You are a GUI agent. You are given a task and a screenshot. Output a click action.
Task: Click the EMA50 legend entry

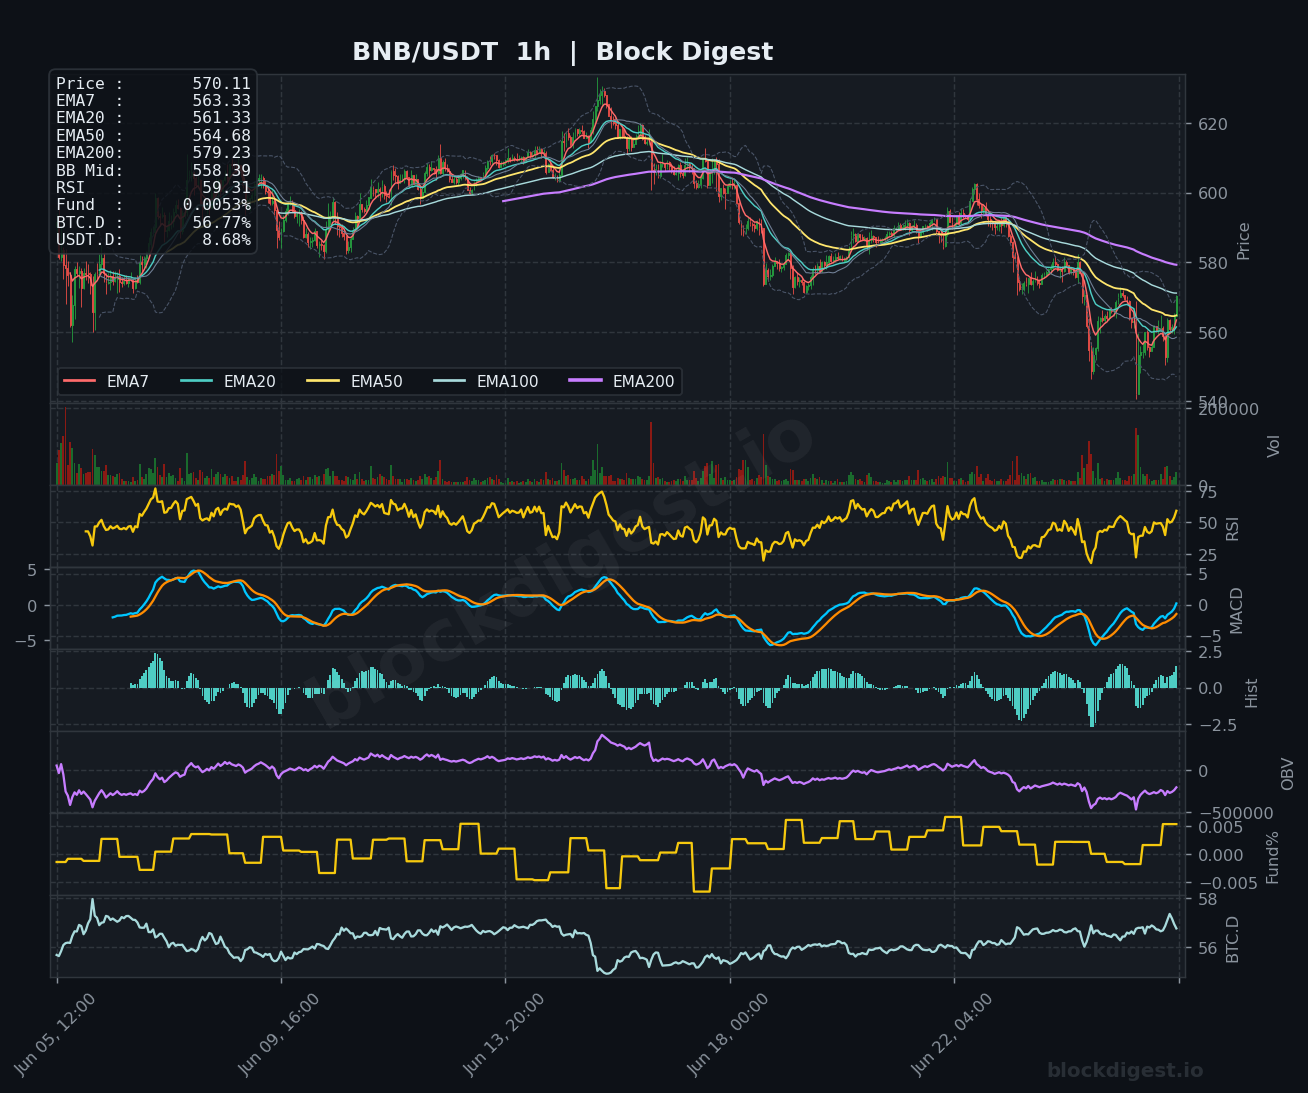[x=355, y=381]
